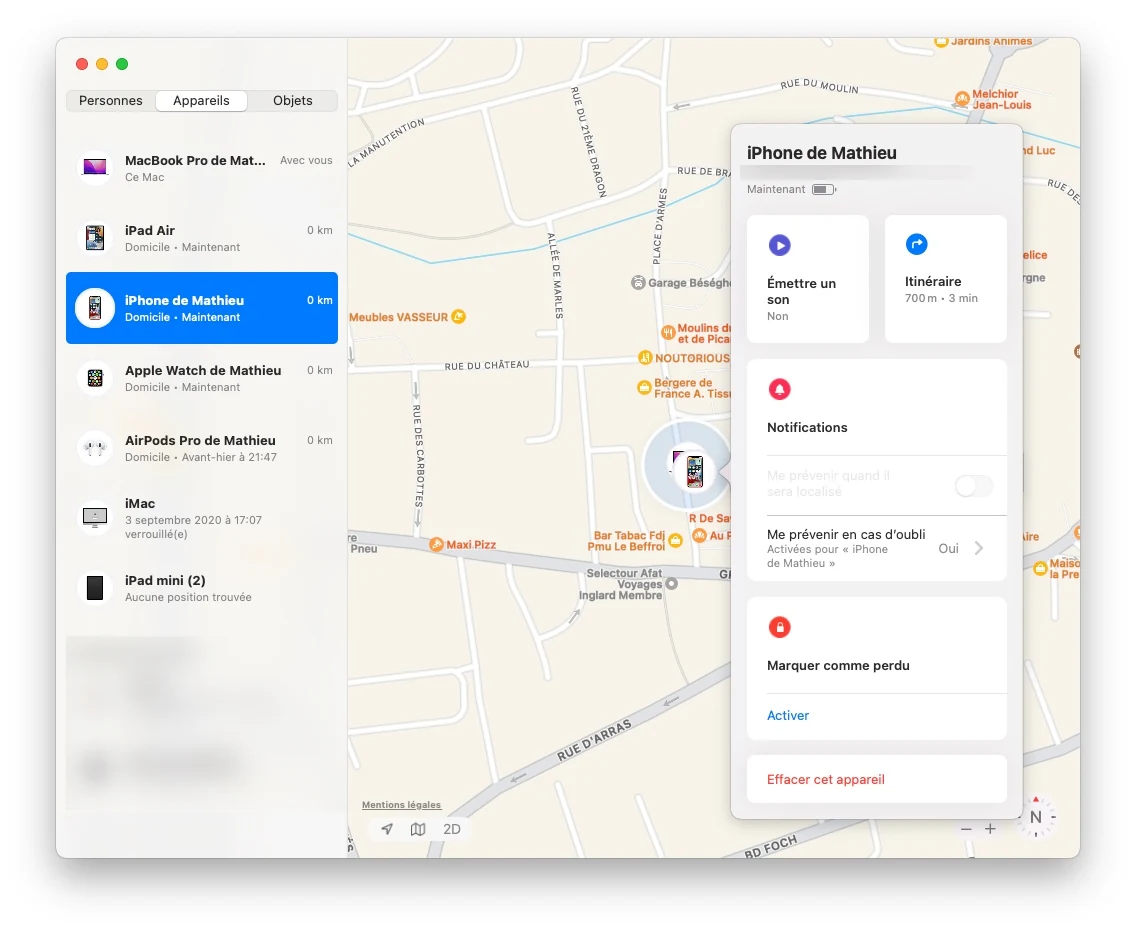Click Selectour Afat Voyages marker
Image resolution: width=1136 pixels, height=932 pixels.
click(672, 583)
